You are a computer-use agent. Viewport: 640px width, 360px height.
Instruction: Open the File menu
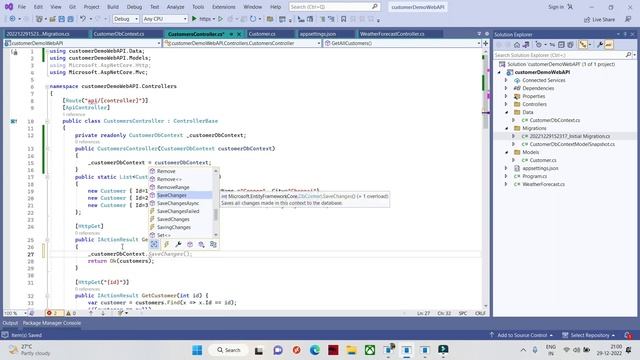tap(22, 7)
